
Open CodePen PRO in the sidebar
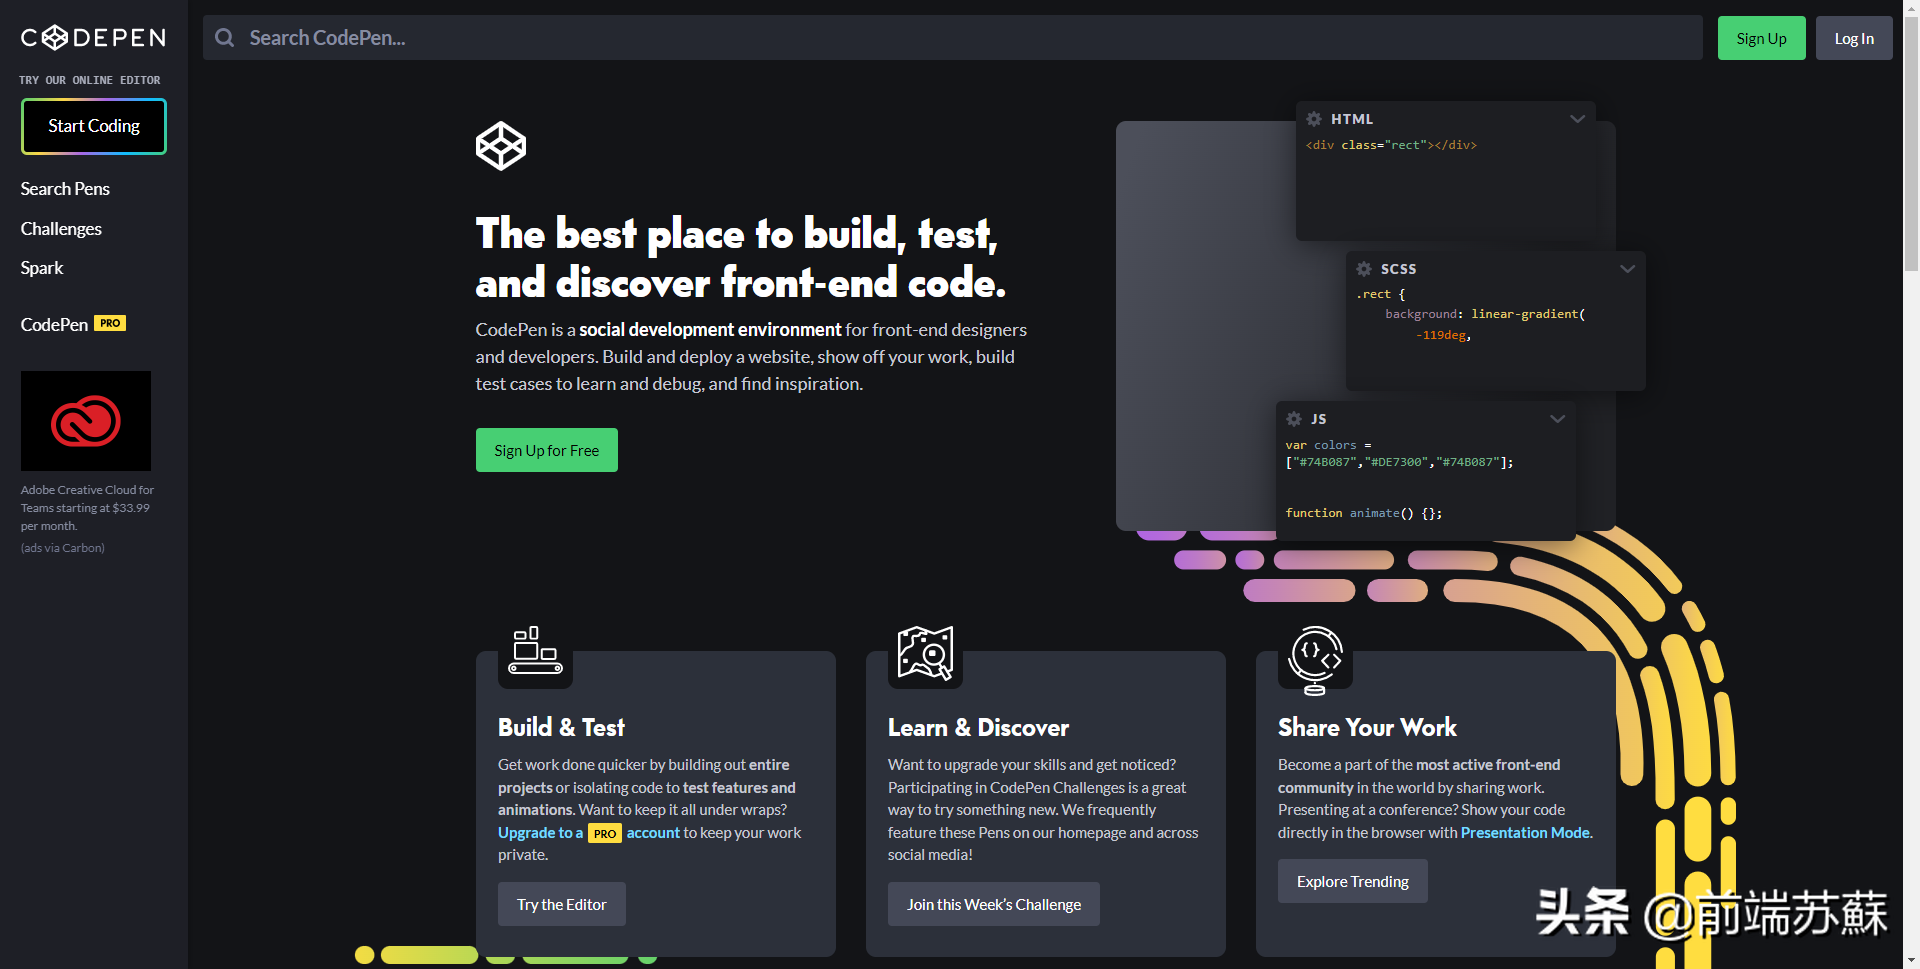(x=73, y=324)
